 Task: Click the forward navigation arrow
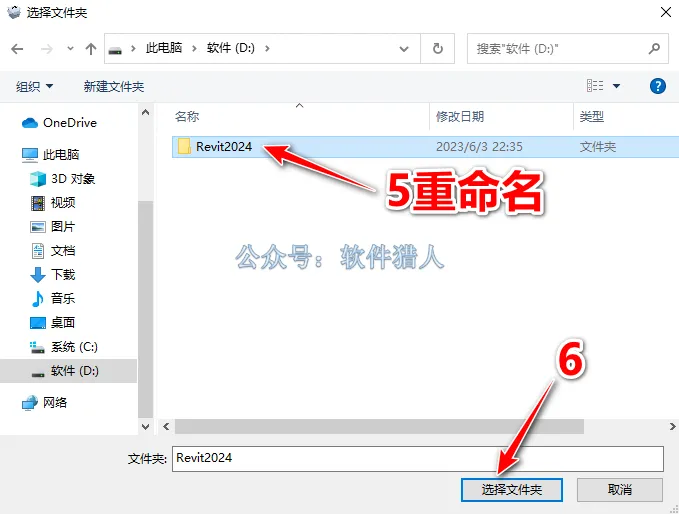[46, 49]
